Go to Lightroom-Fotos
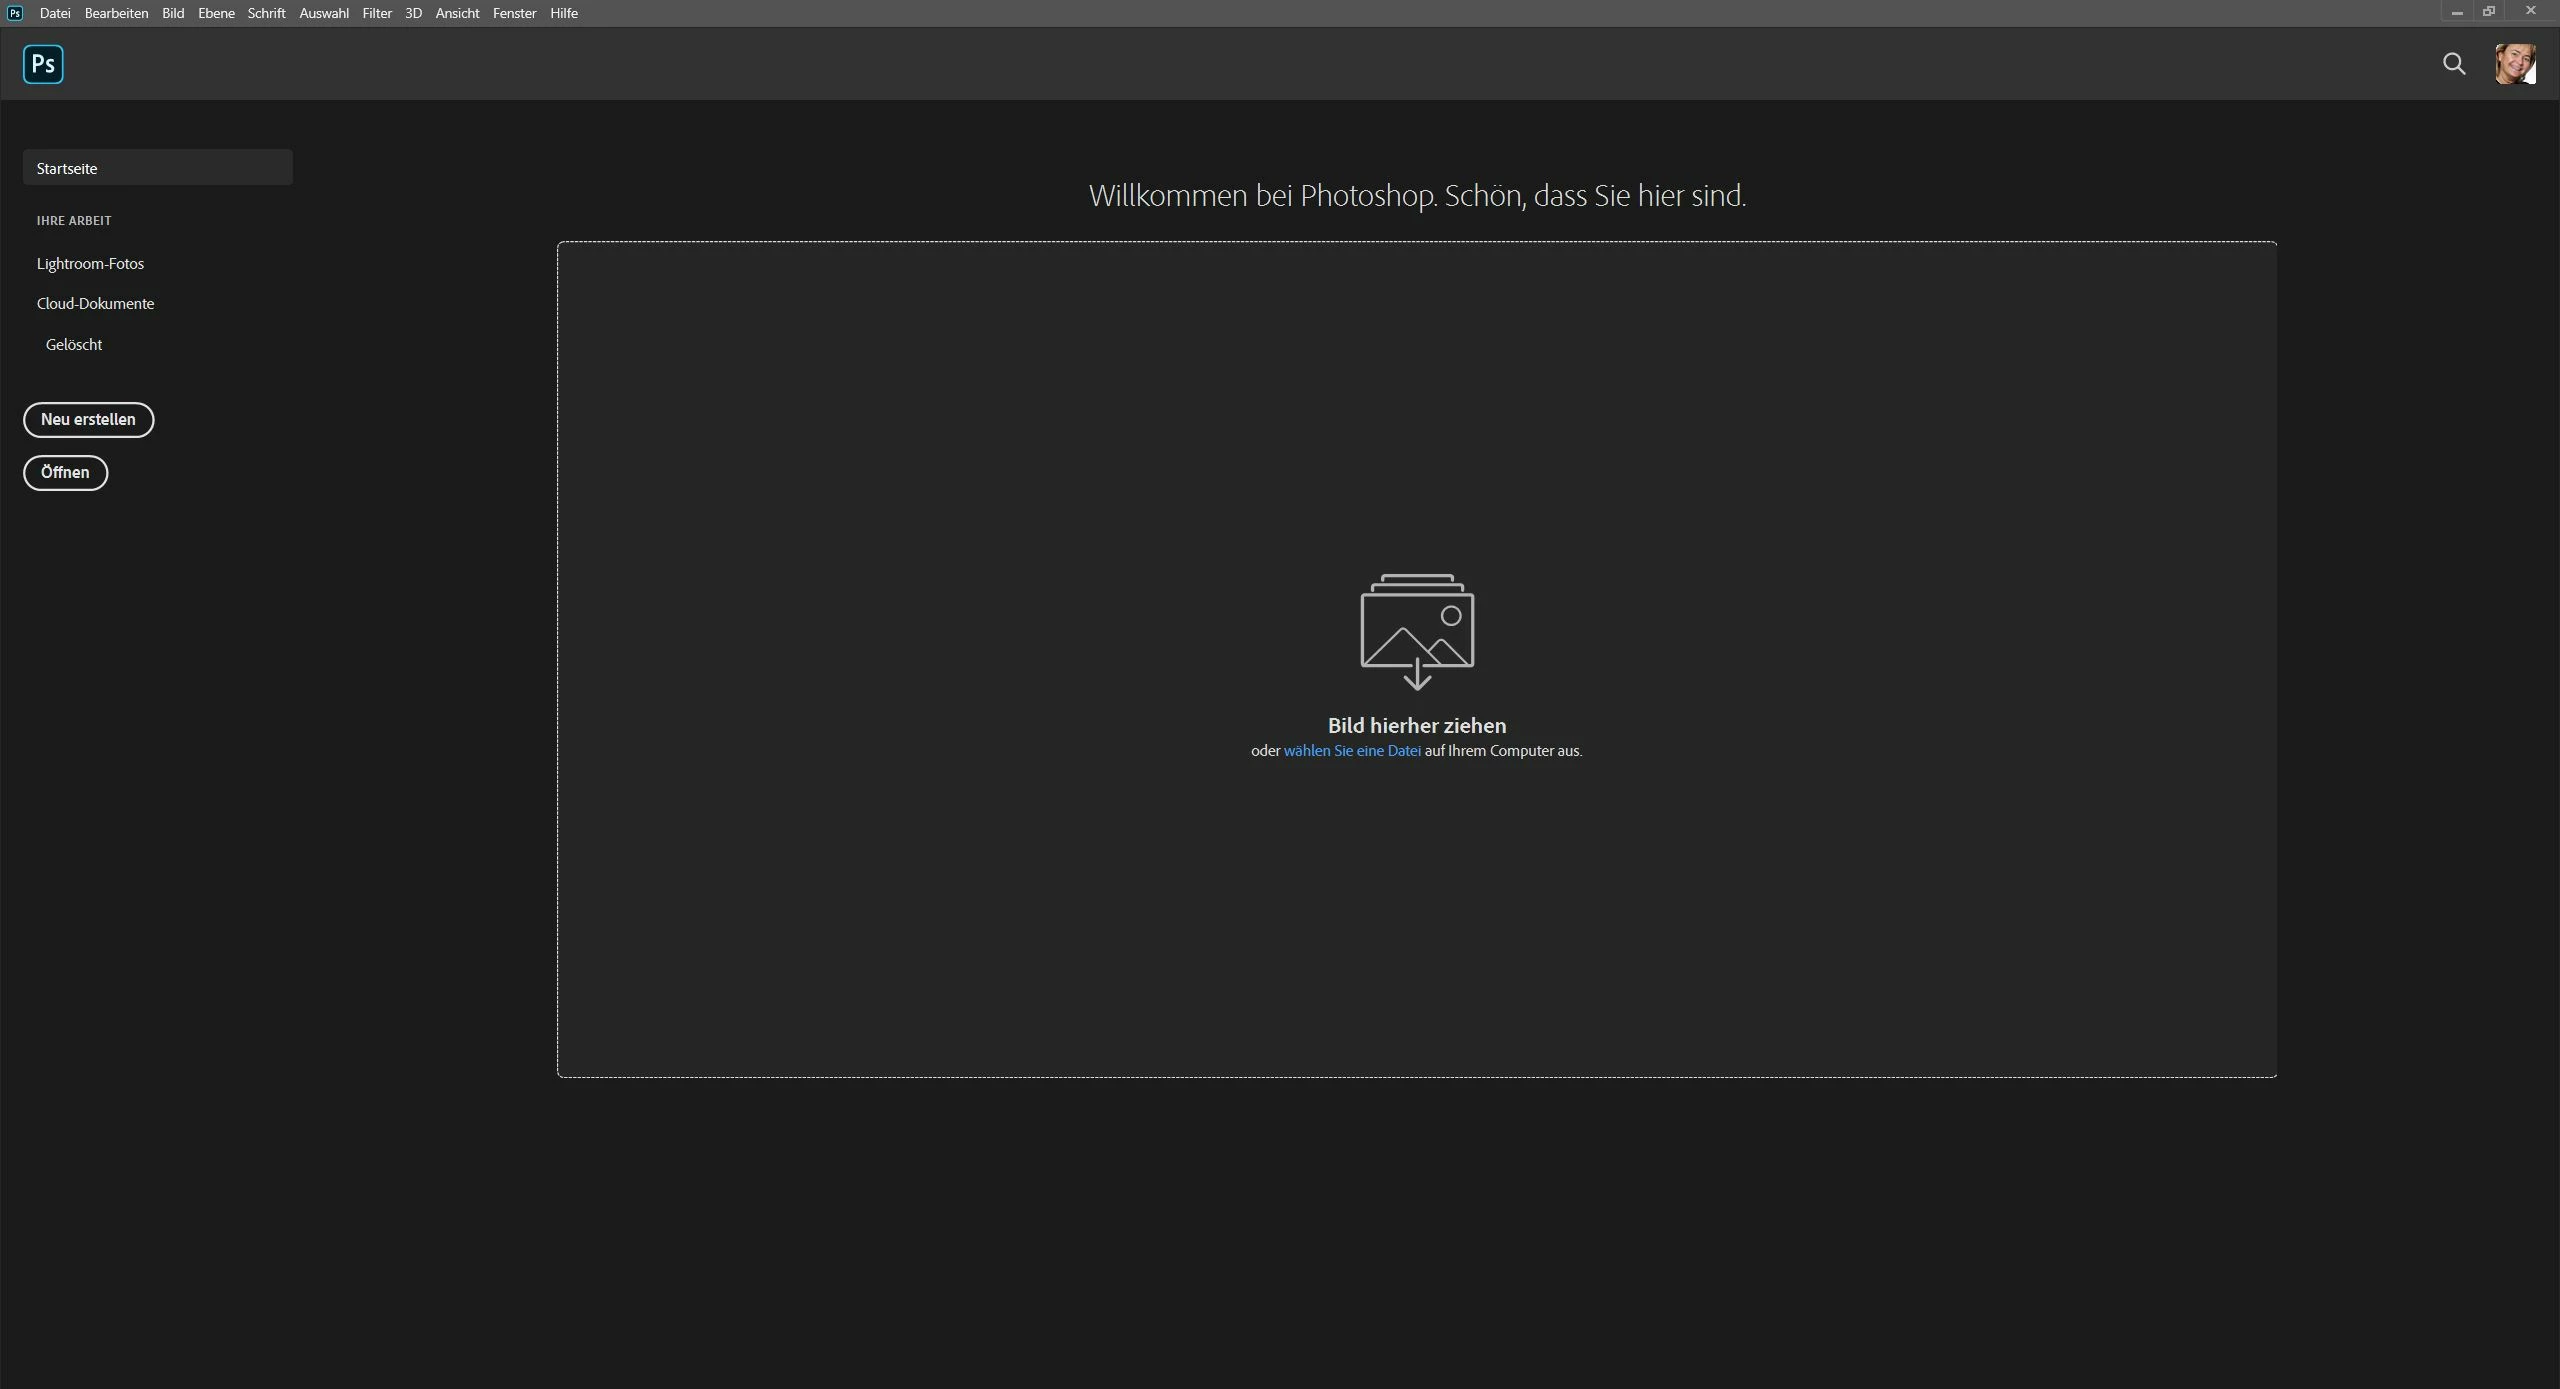This screenshot has width=2560, height=1389. tap(90, 264)
